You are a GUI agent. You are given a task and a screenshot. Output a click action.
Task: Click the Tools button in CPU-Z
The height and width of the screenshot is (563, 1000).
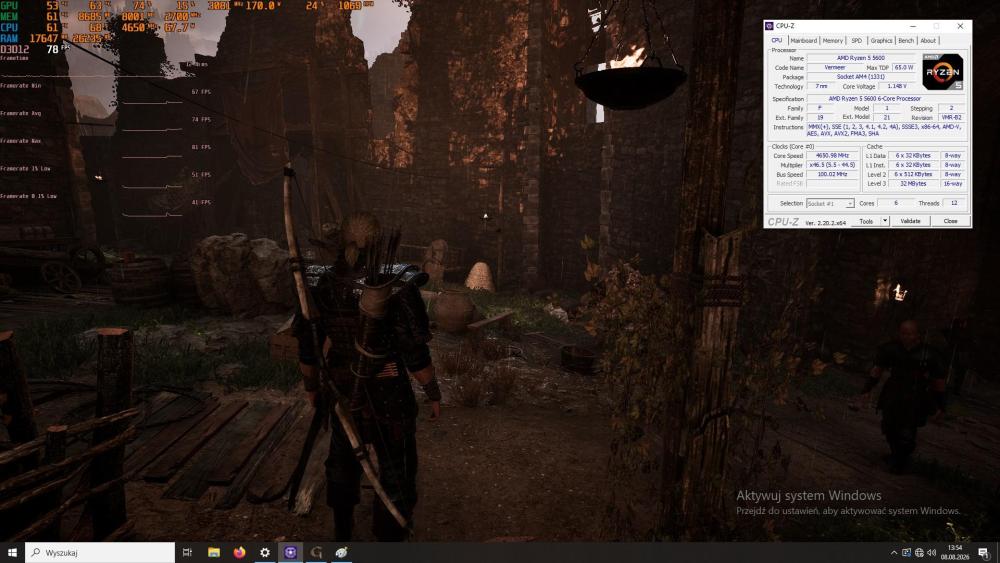coord(866,221)
